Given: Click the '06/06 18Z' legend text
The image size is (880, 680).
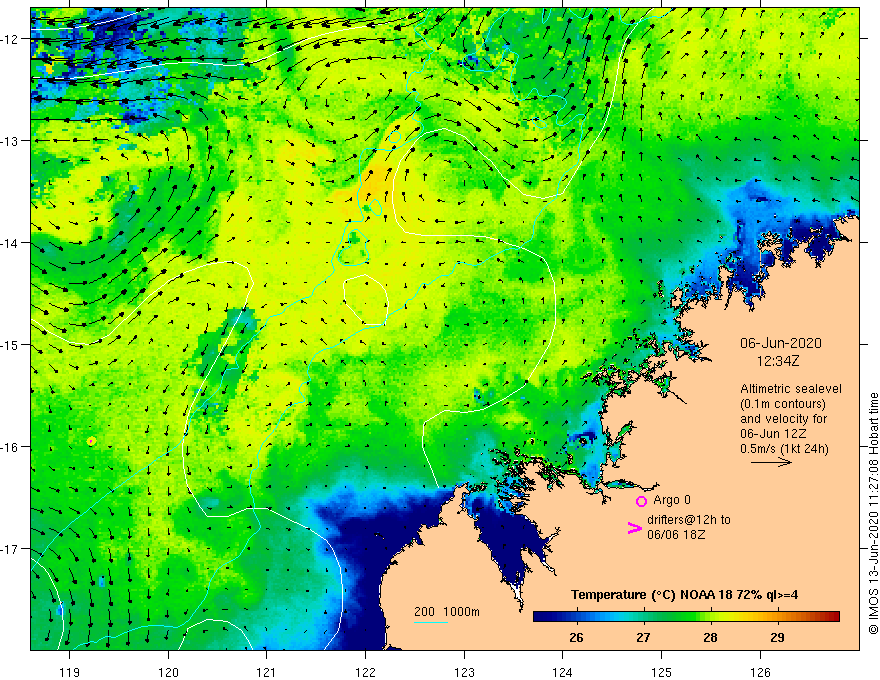Looking at the screenshot, I should coord(676,535).
